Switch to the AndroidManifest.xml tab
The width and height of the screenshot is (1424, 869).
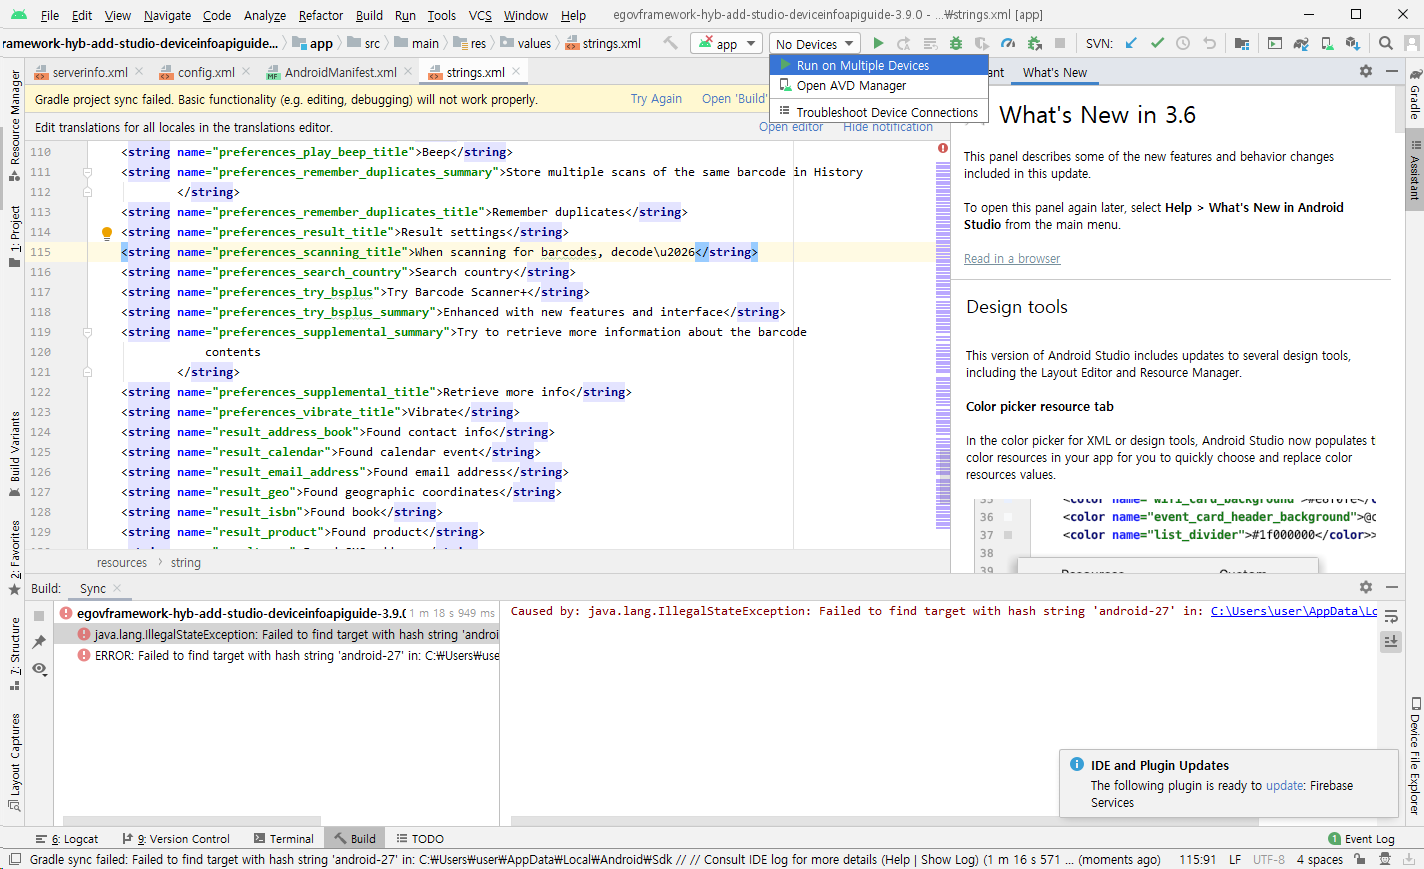click(339, 72)
